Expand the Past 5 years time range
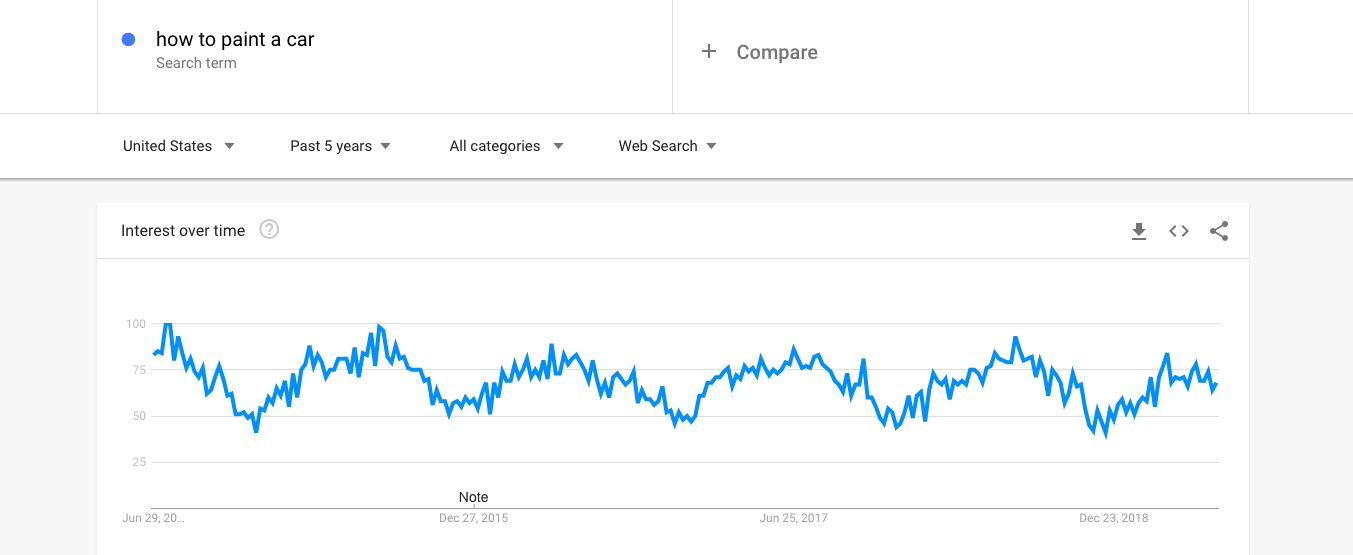The width and height of the screenshot is (1353, 555). 340,146
